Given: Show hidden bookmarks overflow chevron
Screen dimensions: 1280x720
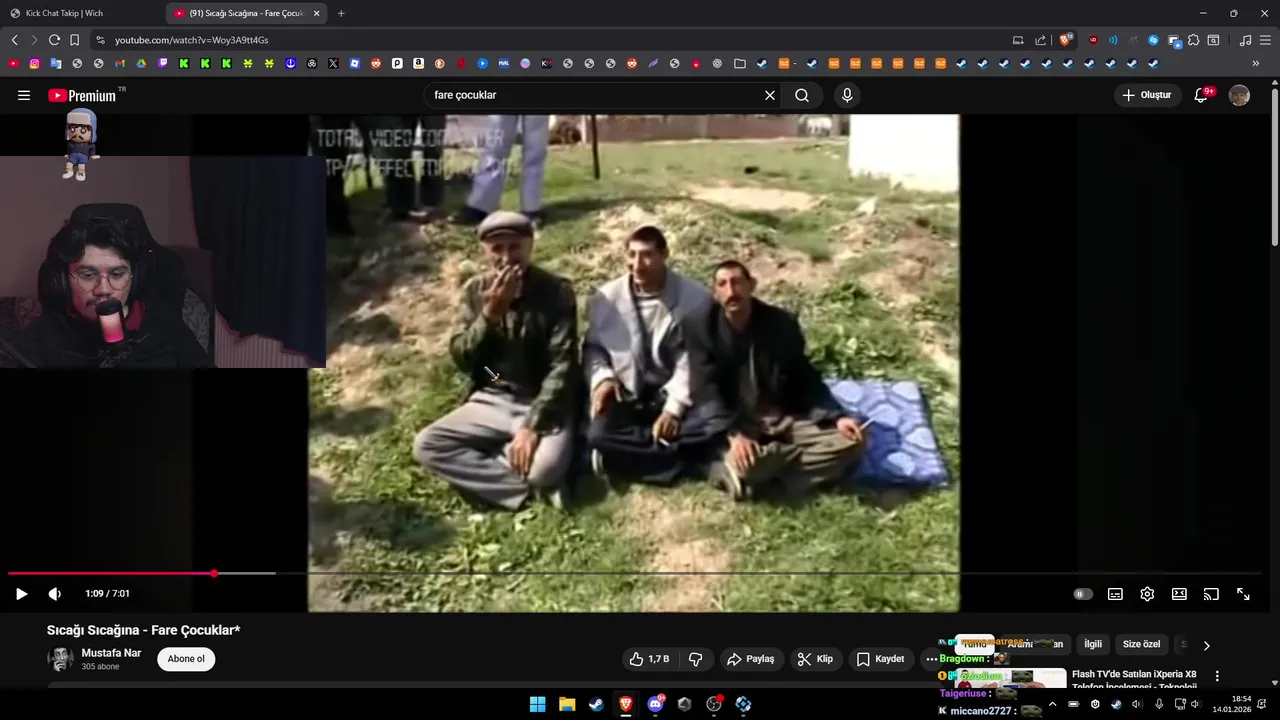Looking at the screenshot, I should [x=1256, y=63].
